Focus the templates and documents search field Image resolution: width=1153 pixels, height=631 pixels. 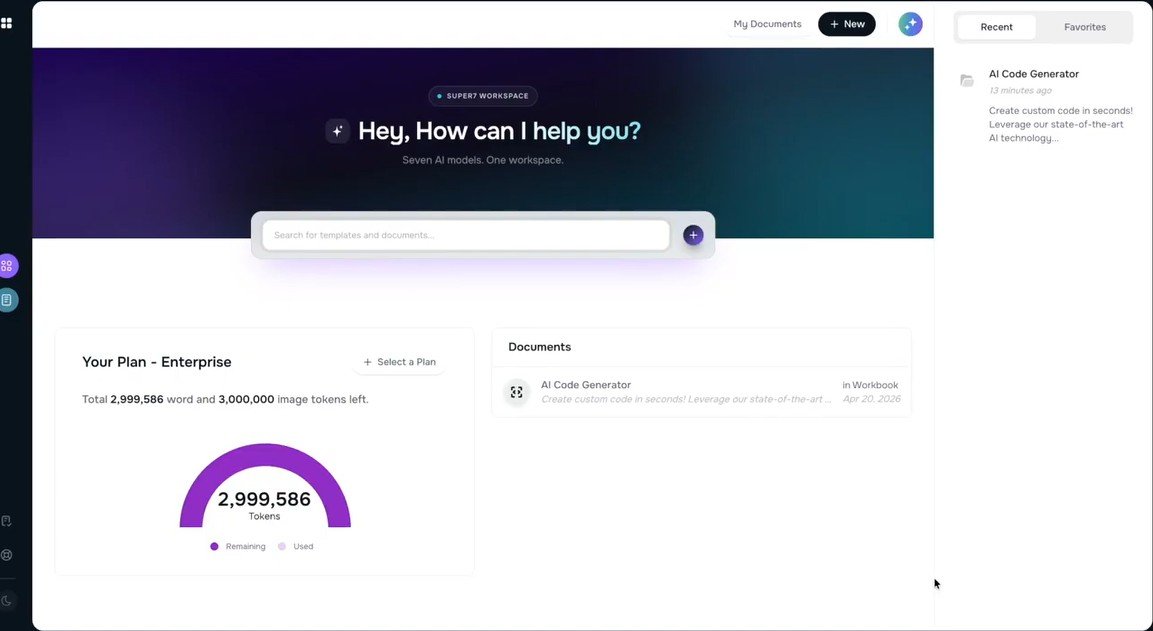pos(466,235)
